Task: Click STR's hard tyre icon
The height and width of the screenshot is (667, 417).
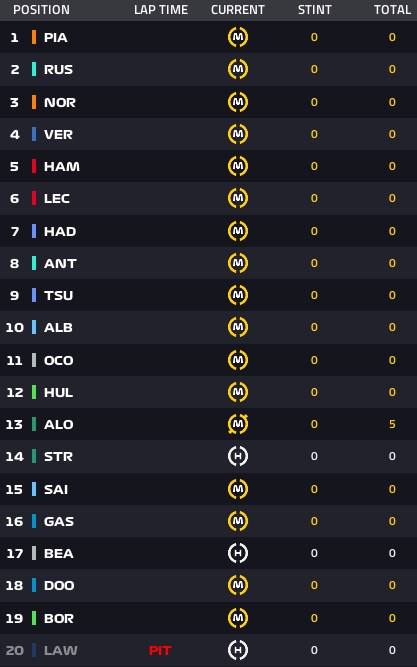Action: pos(238,456)
